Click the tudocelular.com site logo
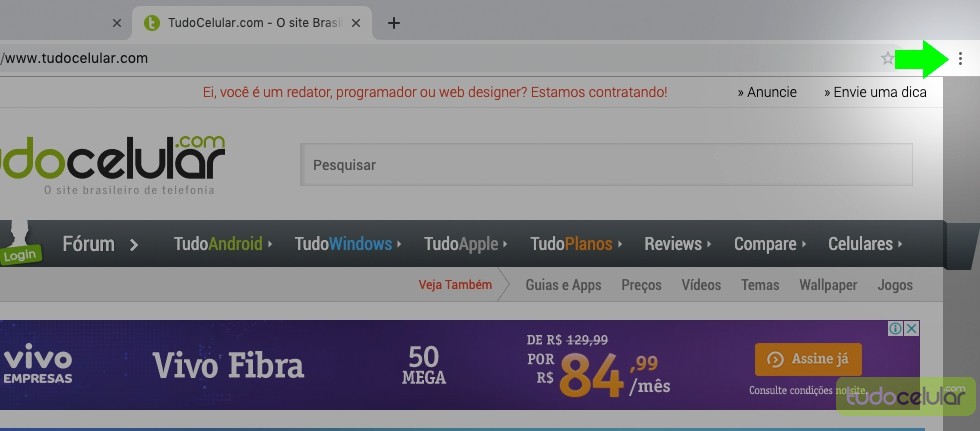 click(x=112, y=166)
